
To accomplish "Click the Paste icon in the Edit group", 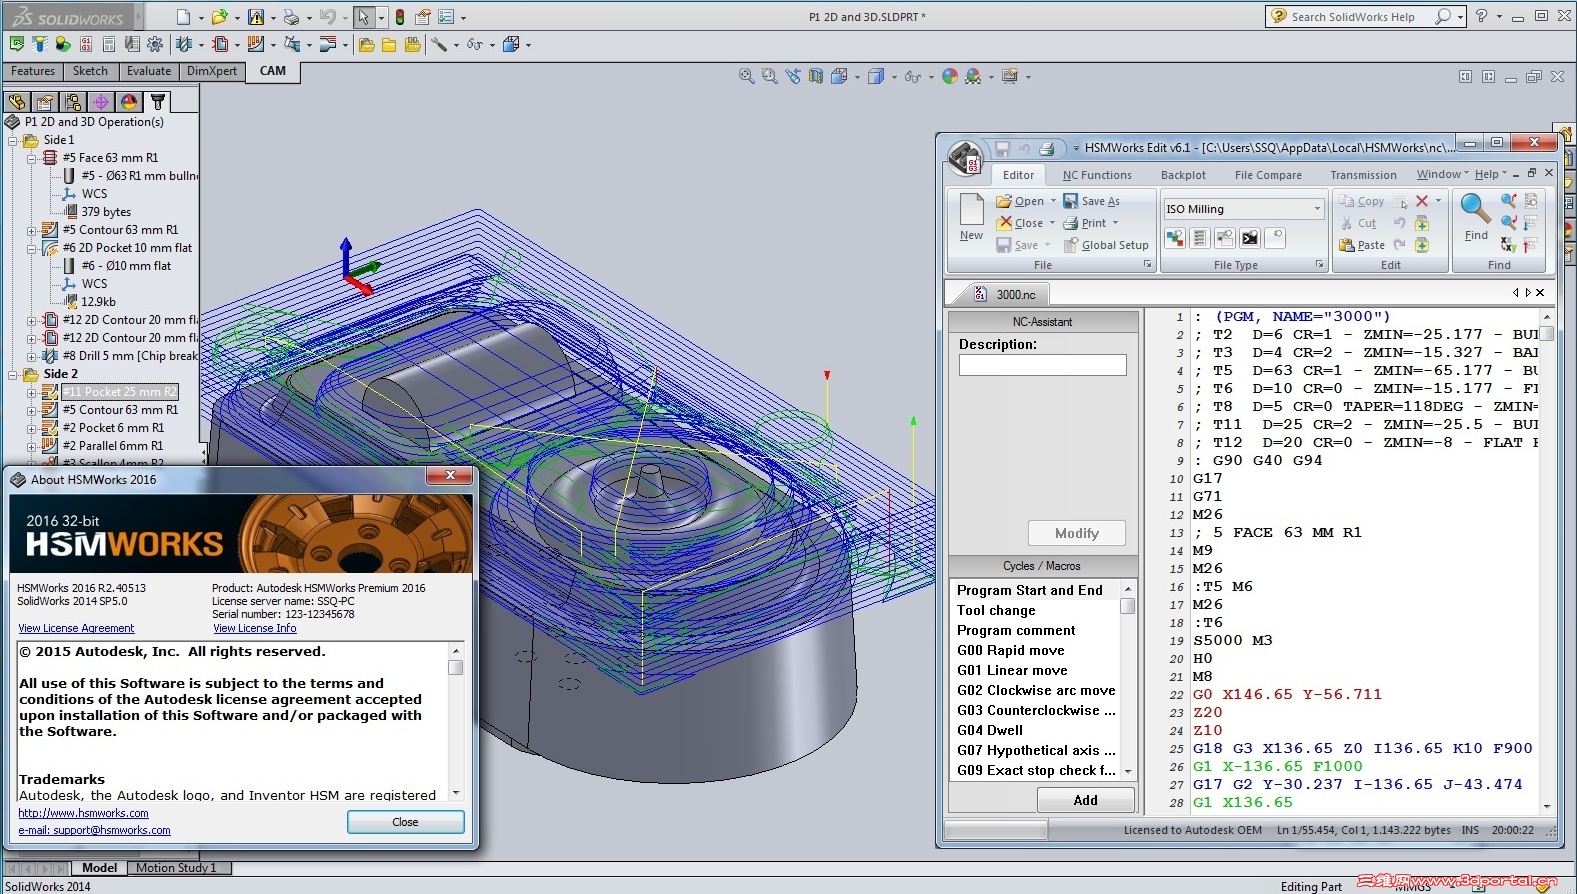I will [1347, 245].
